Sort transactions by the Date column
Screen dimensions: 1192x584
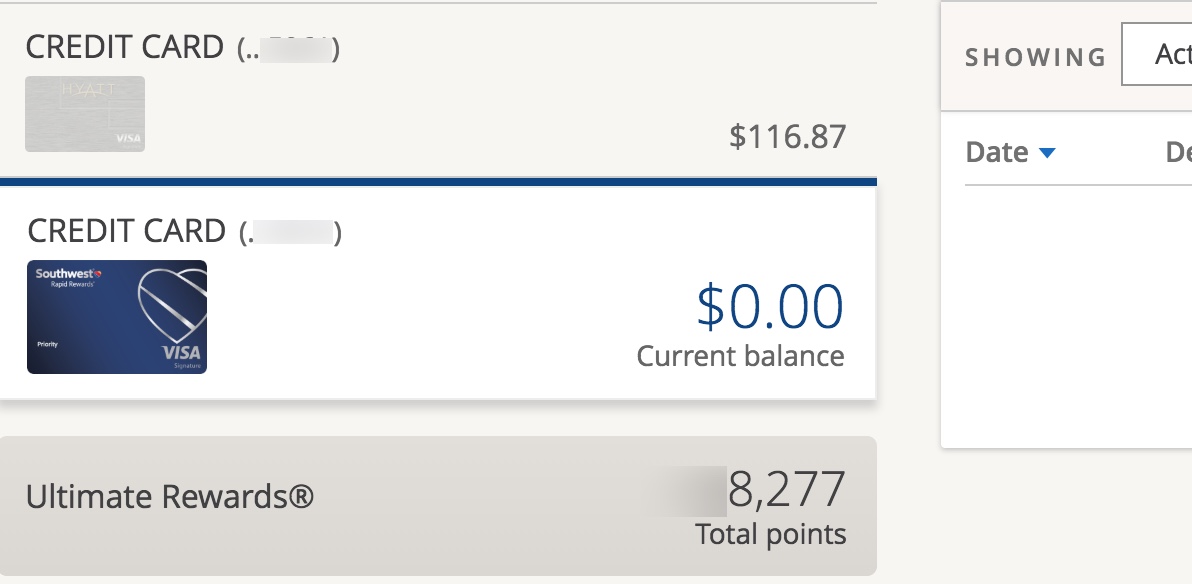[997, 153]
